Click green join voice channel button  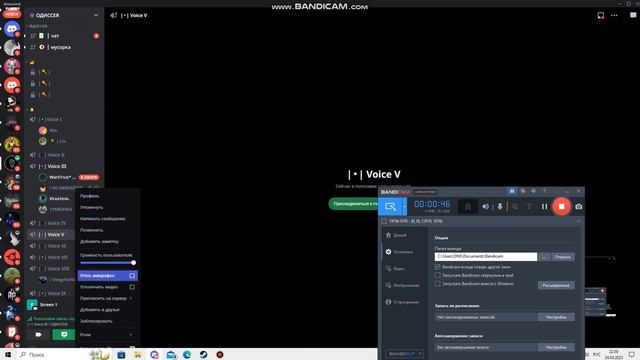353,204
